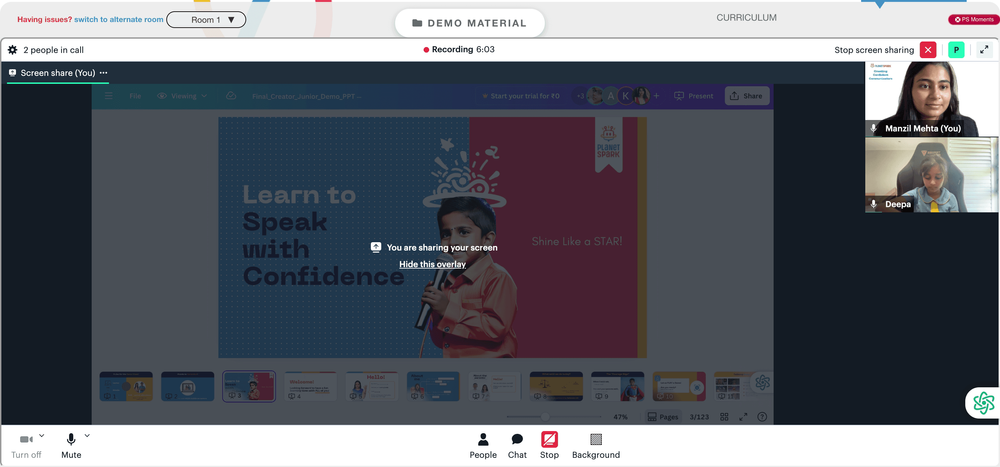Click the PS Moments red badge

[973, 20]
